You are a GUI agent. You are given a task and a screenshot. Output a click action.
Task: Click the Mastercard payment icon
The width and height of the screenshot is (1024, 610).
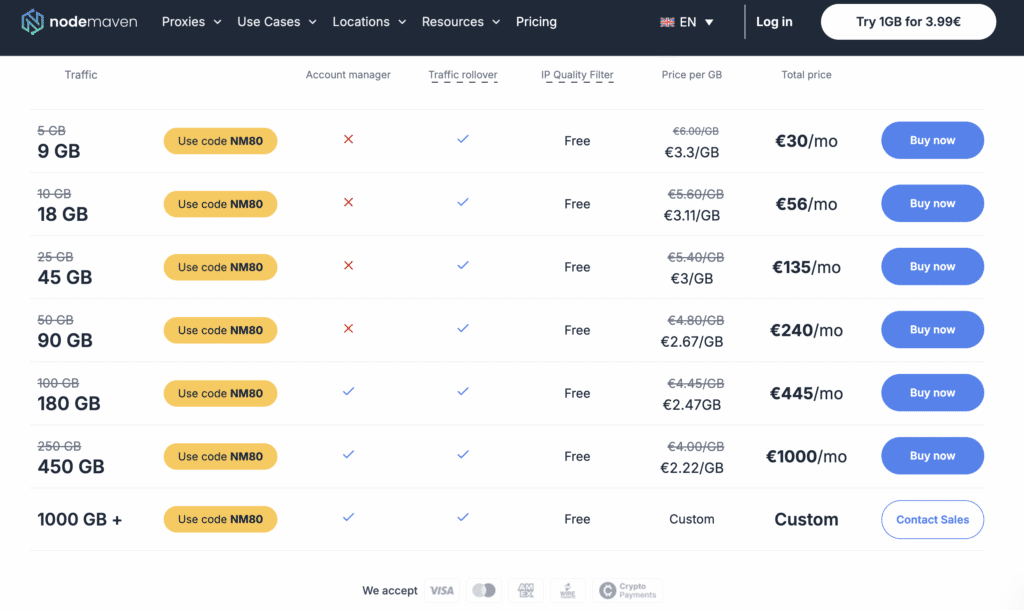pos(484,591)
